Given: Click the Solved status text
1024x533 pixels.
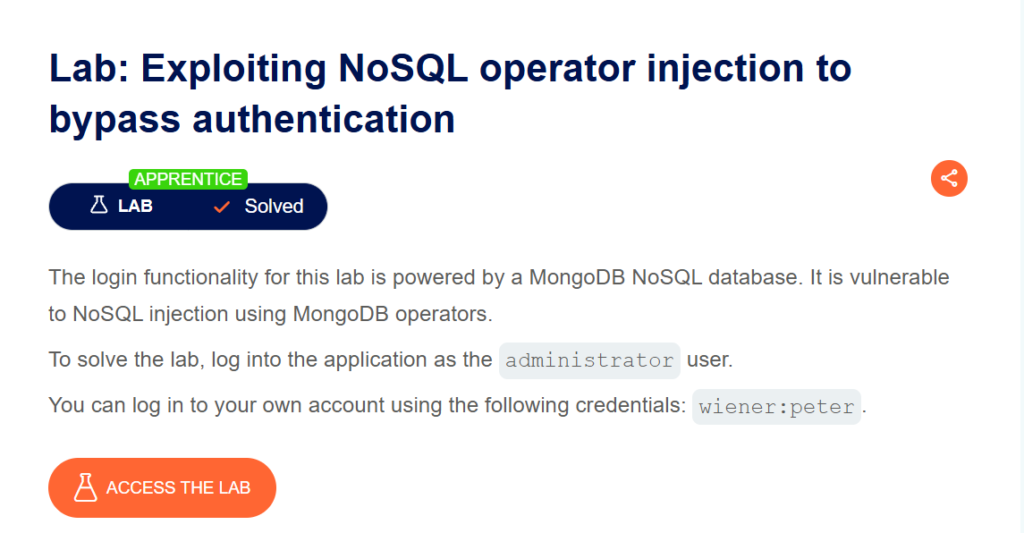Looking at the screenshot, I should tap(274, 207).
